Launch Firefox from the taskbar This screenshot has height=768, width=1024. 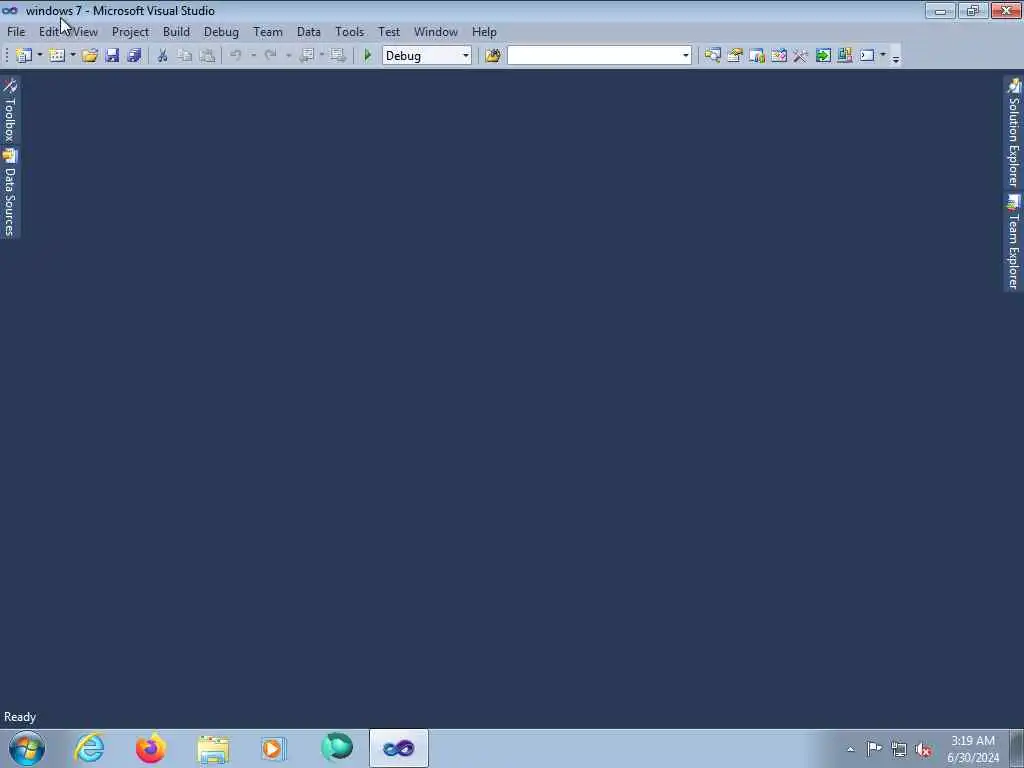point(151,748)
